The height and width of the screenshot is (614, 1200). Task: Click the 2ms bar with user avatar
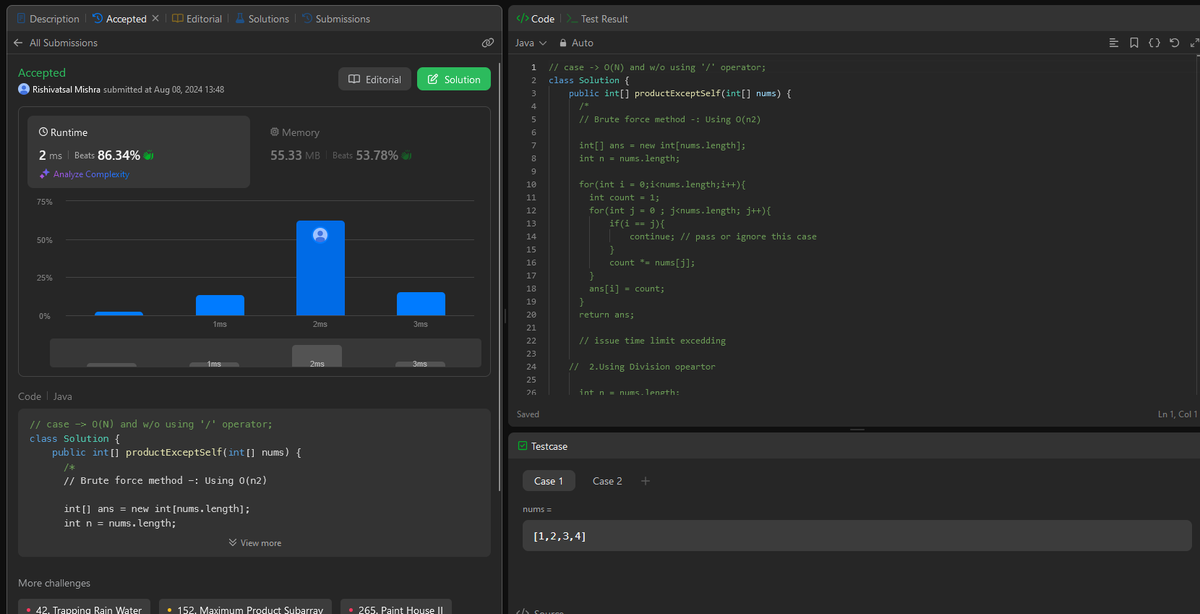(x=320, y=267)
